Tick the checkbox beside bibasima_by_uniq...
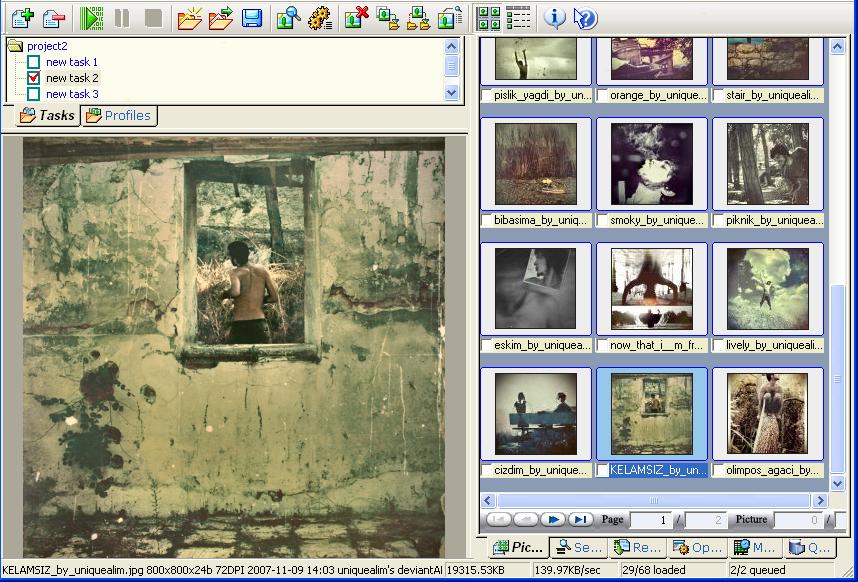 click(x=486, y=220)
